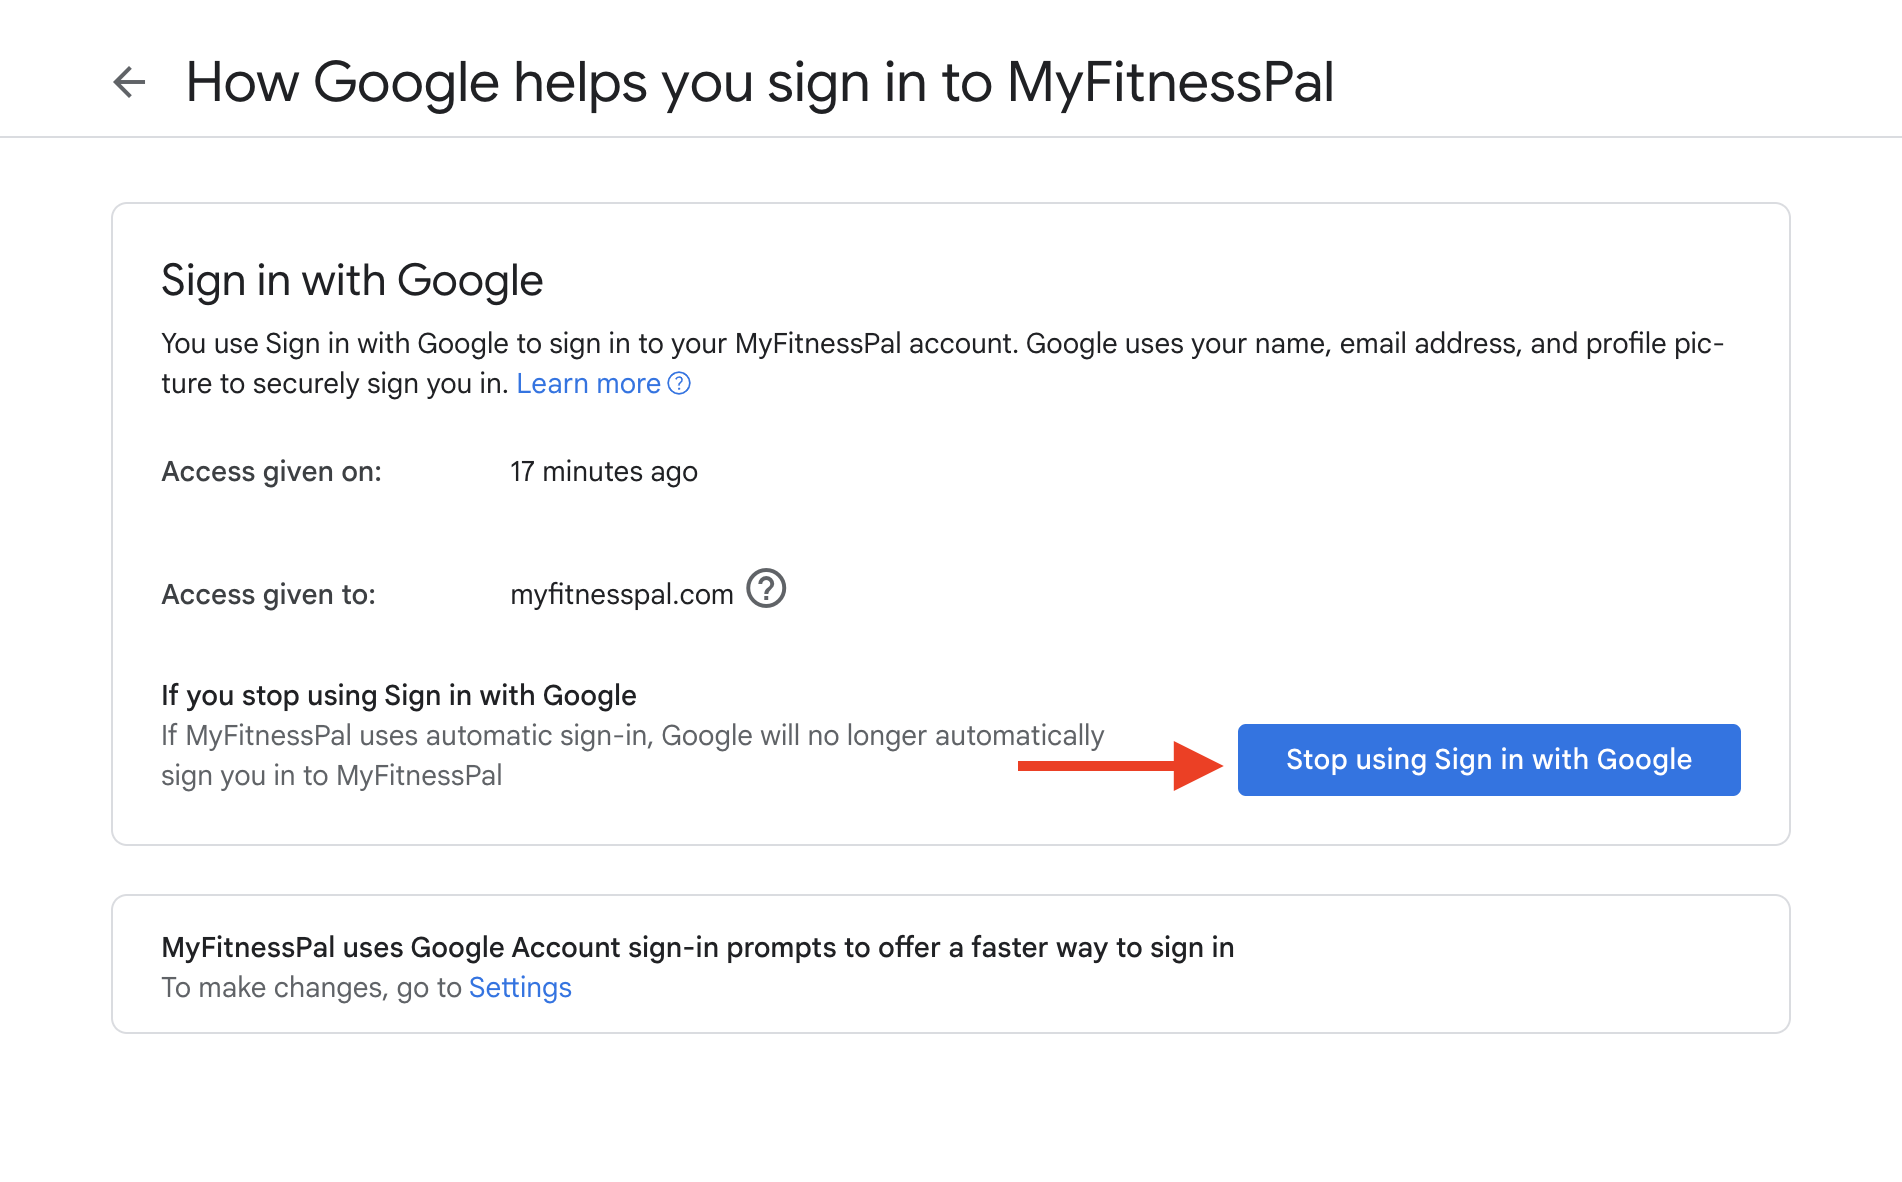The image size is (1902, 1182).
Task: Click the back arrow icon
Action: coord(130,82)
